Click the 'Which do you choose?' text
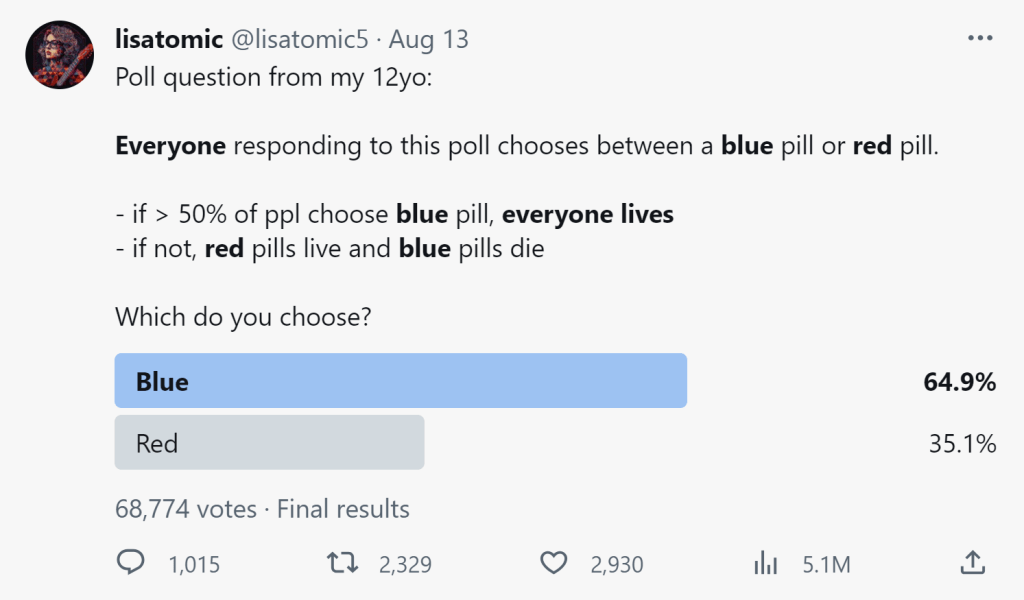This screenshot has height=600, width=1024. (x=243, y=317)
